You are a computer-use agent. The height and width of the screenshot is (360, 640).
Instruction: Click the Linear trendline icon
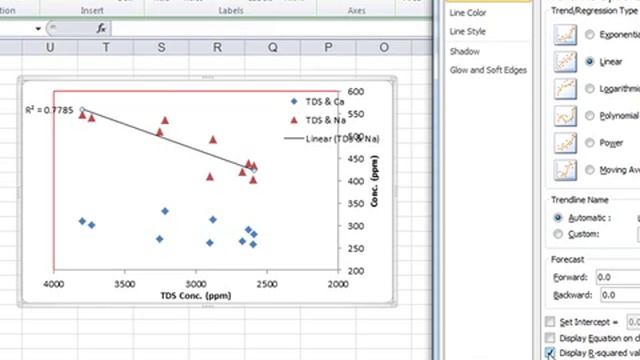tap(565, 62)
